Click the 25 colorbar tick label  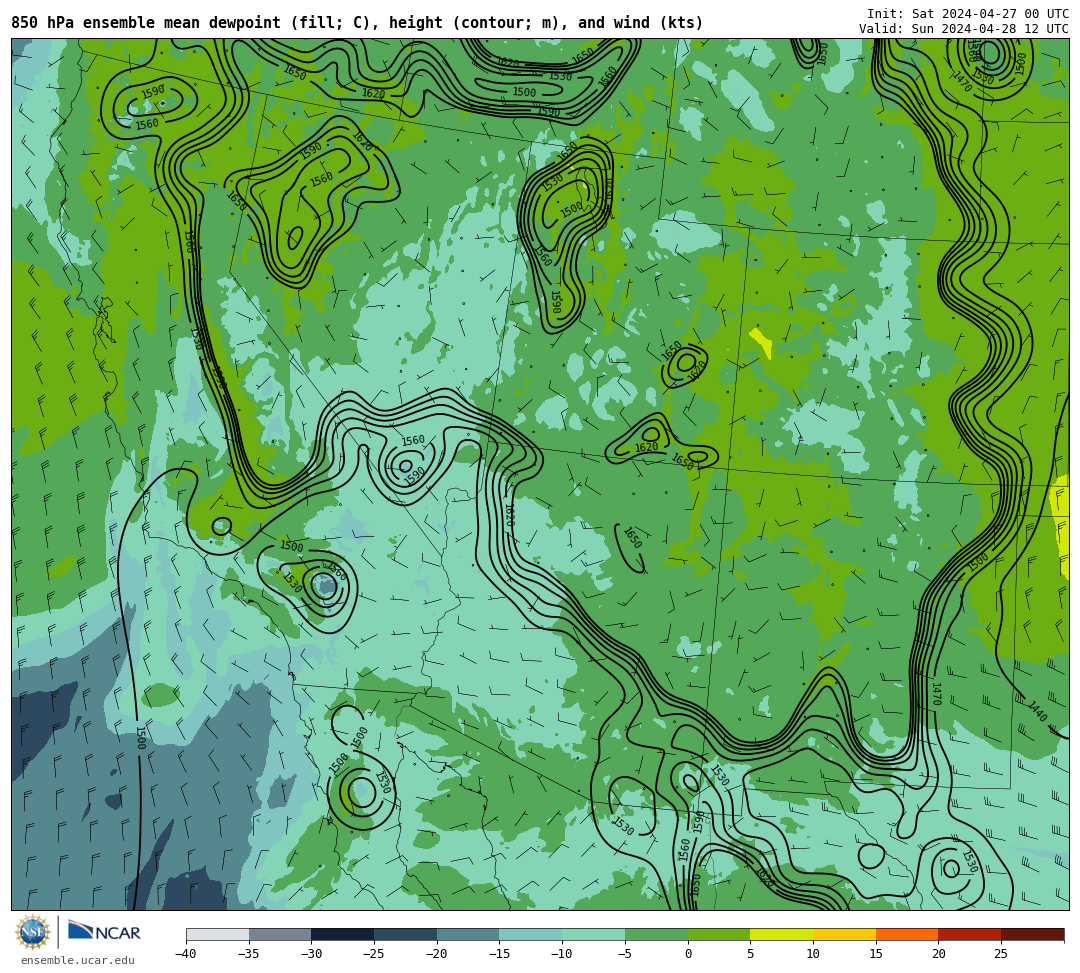click(1001, 954)
